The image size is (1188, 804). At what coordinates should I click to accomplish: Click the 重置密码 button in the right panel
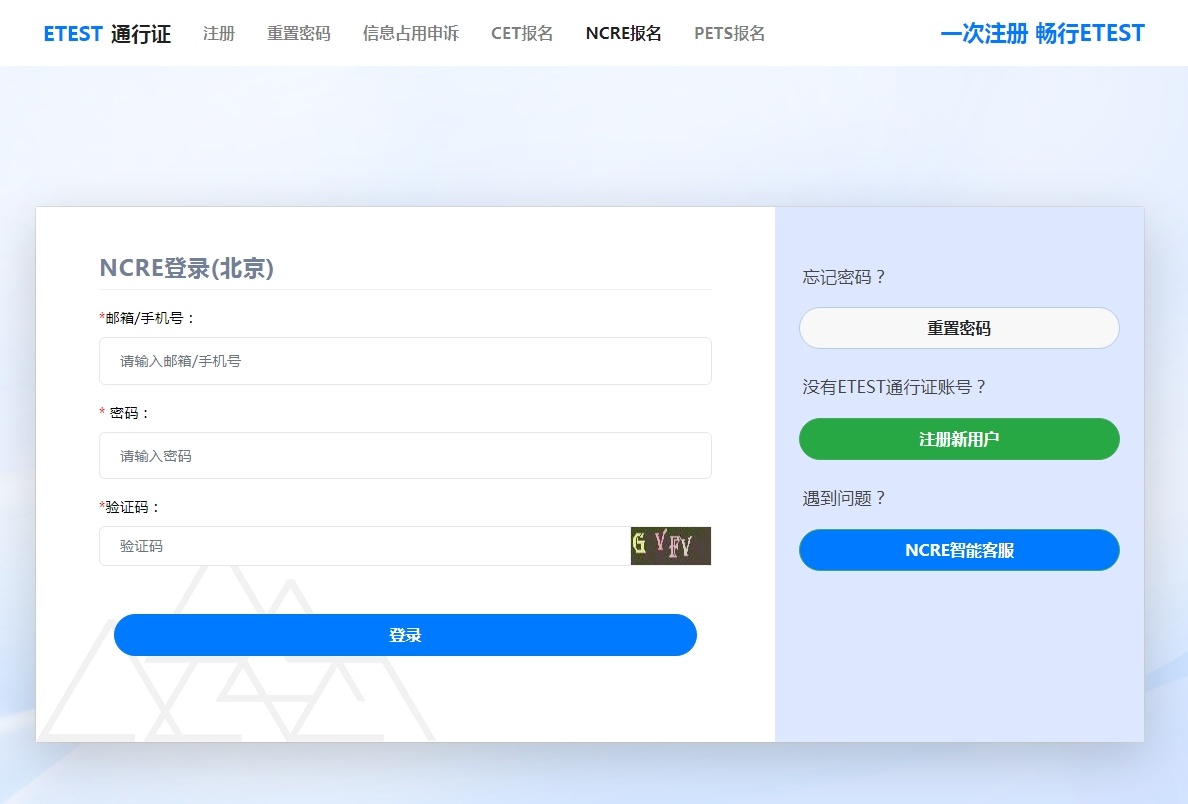(959, 328)
